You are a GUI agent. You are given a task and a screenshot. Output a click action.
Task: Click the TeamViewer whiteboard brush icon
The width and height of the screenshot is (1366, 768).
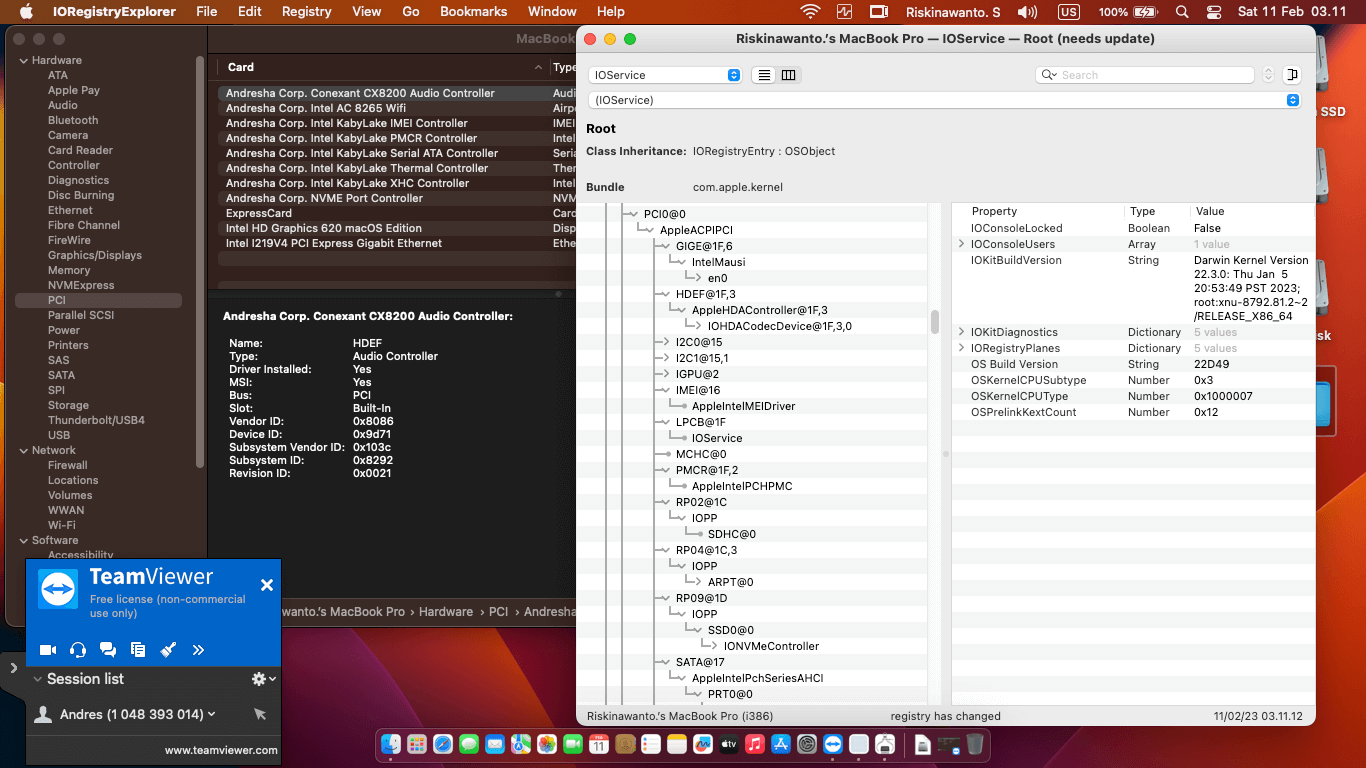[168, 650]
